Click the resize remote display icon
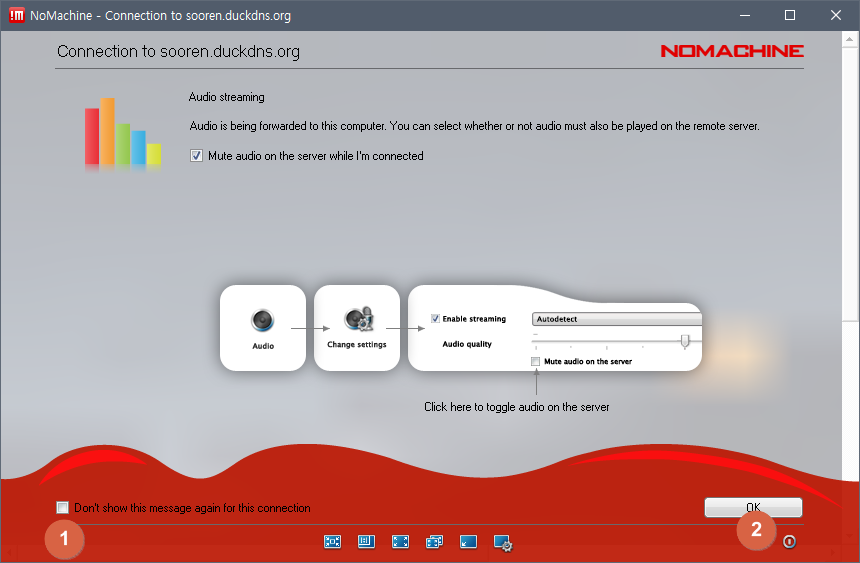This screenshot has height=563, width=860. coord(366,542)
